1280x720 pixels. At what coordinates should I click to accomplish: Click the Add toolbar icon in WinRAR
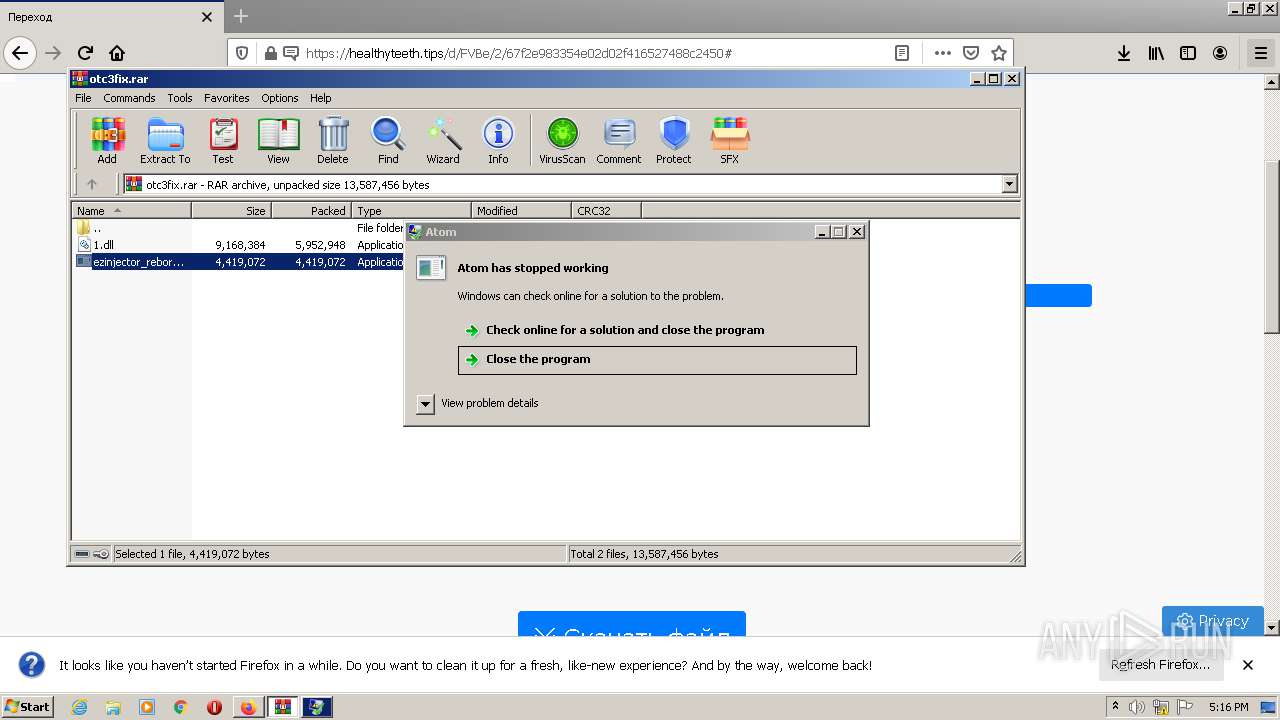click(x=107, y=140)
